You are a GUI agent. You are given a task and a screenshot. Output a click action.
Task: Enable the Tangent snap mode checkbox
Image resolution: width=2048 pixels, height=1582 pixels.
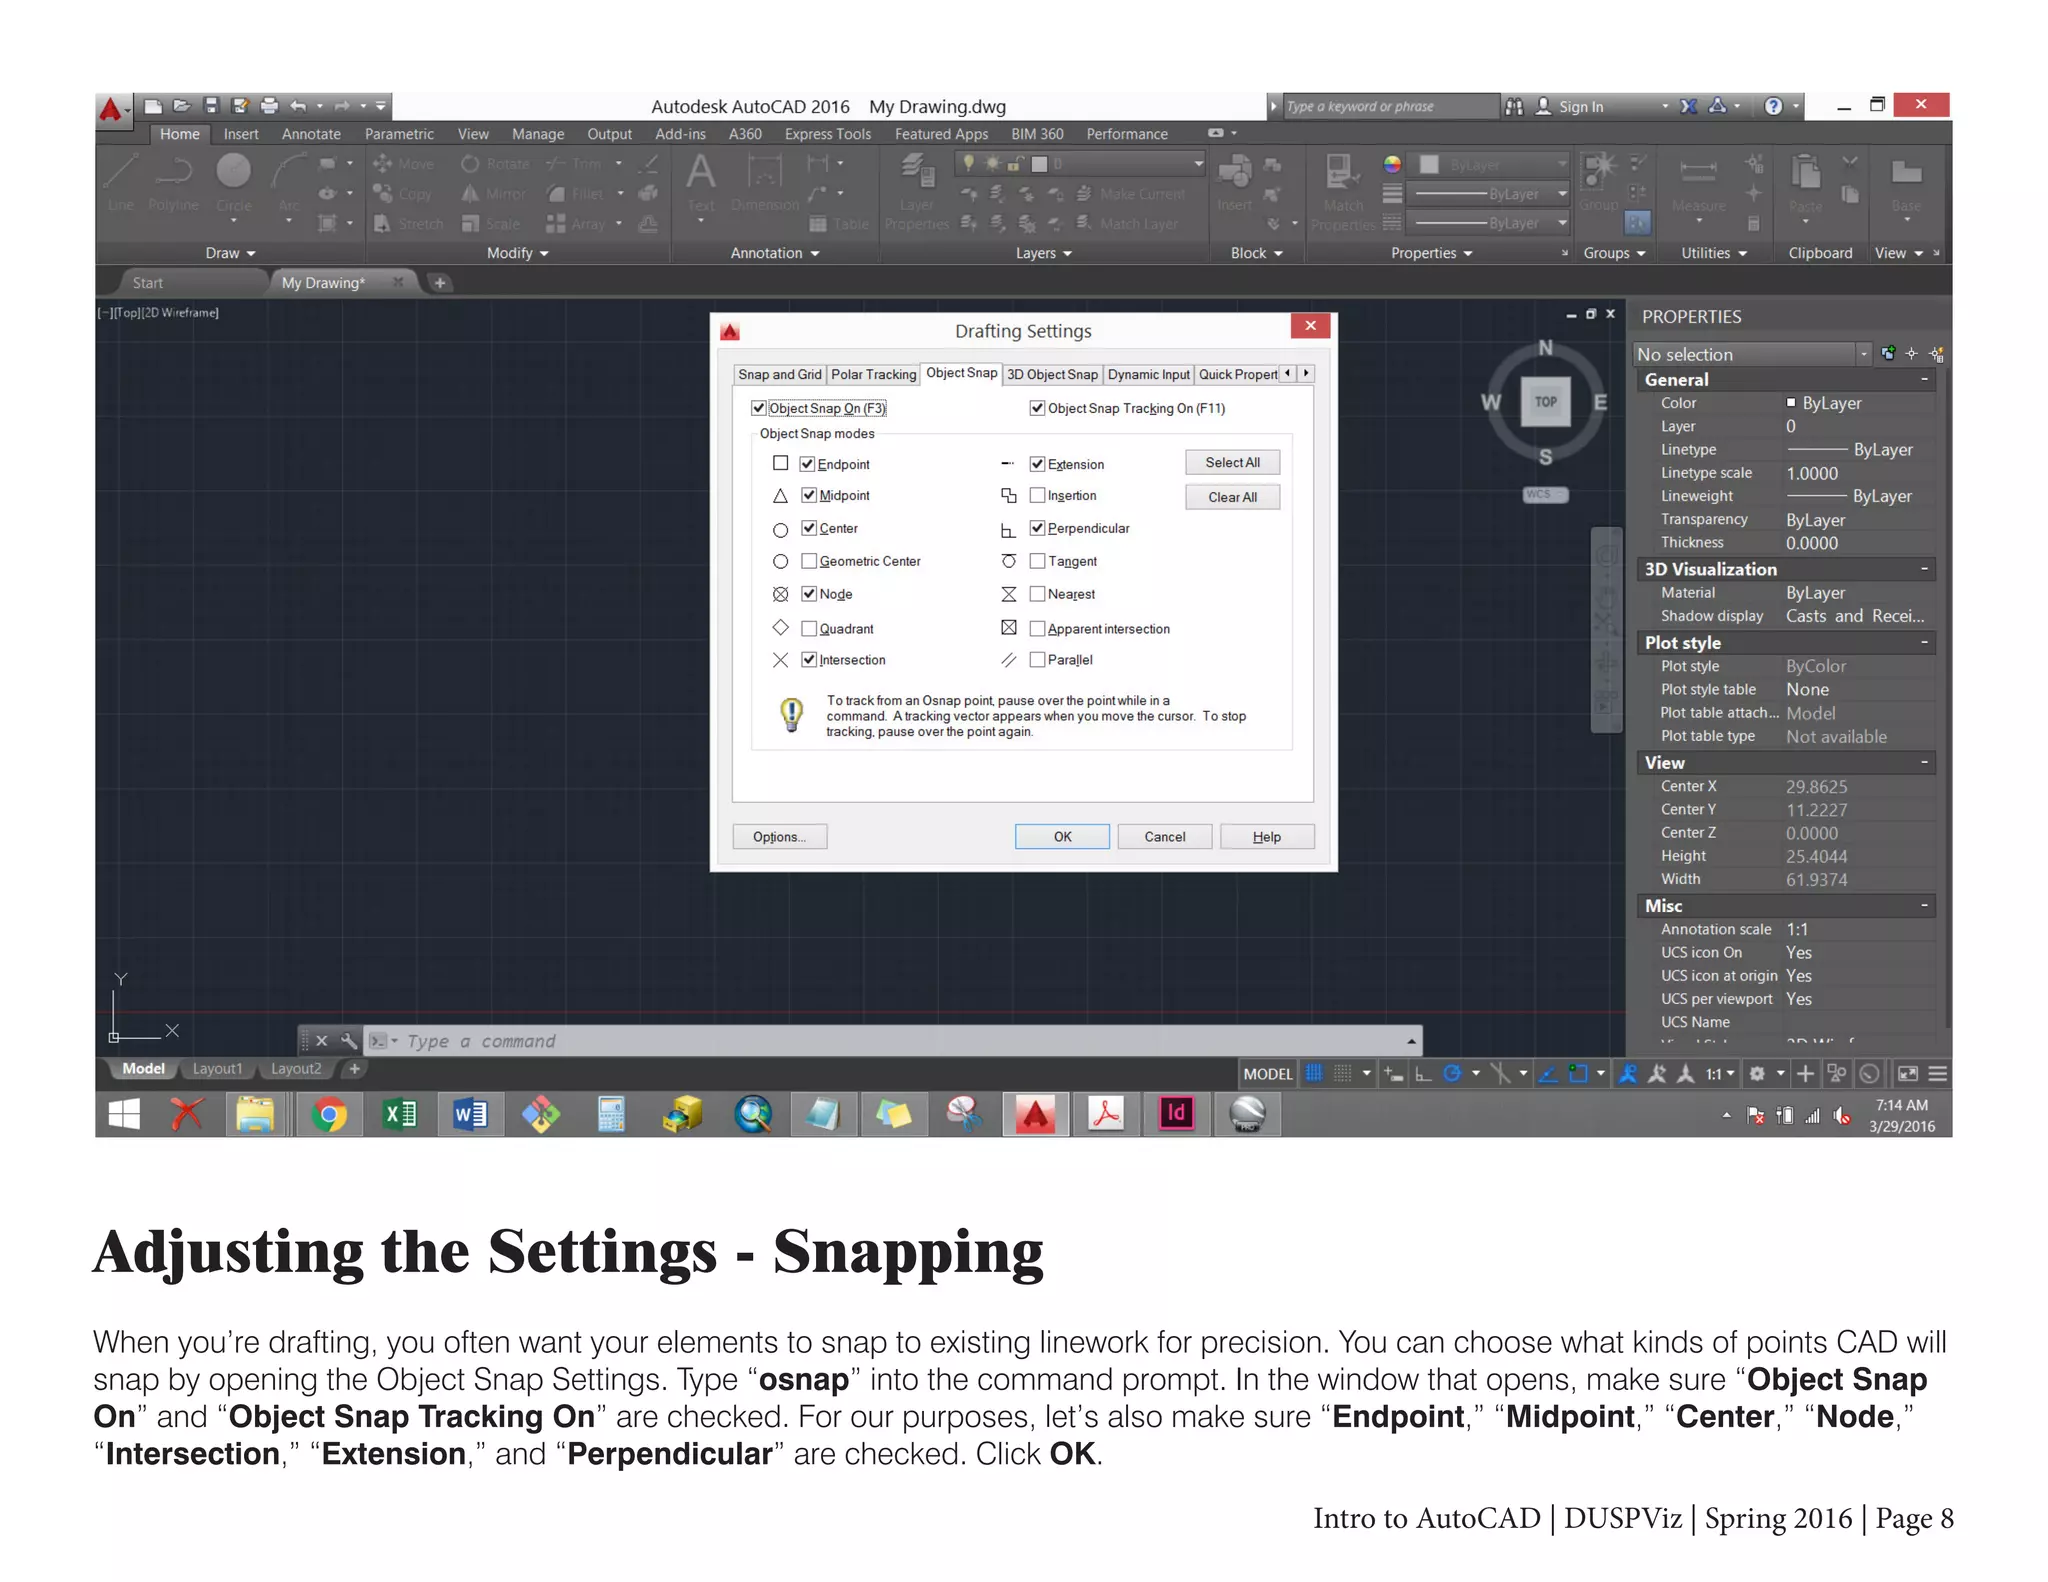click(1037, 561)
